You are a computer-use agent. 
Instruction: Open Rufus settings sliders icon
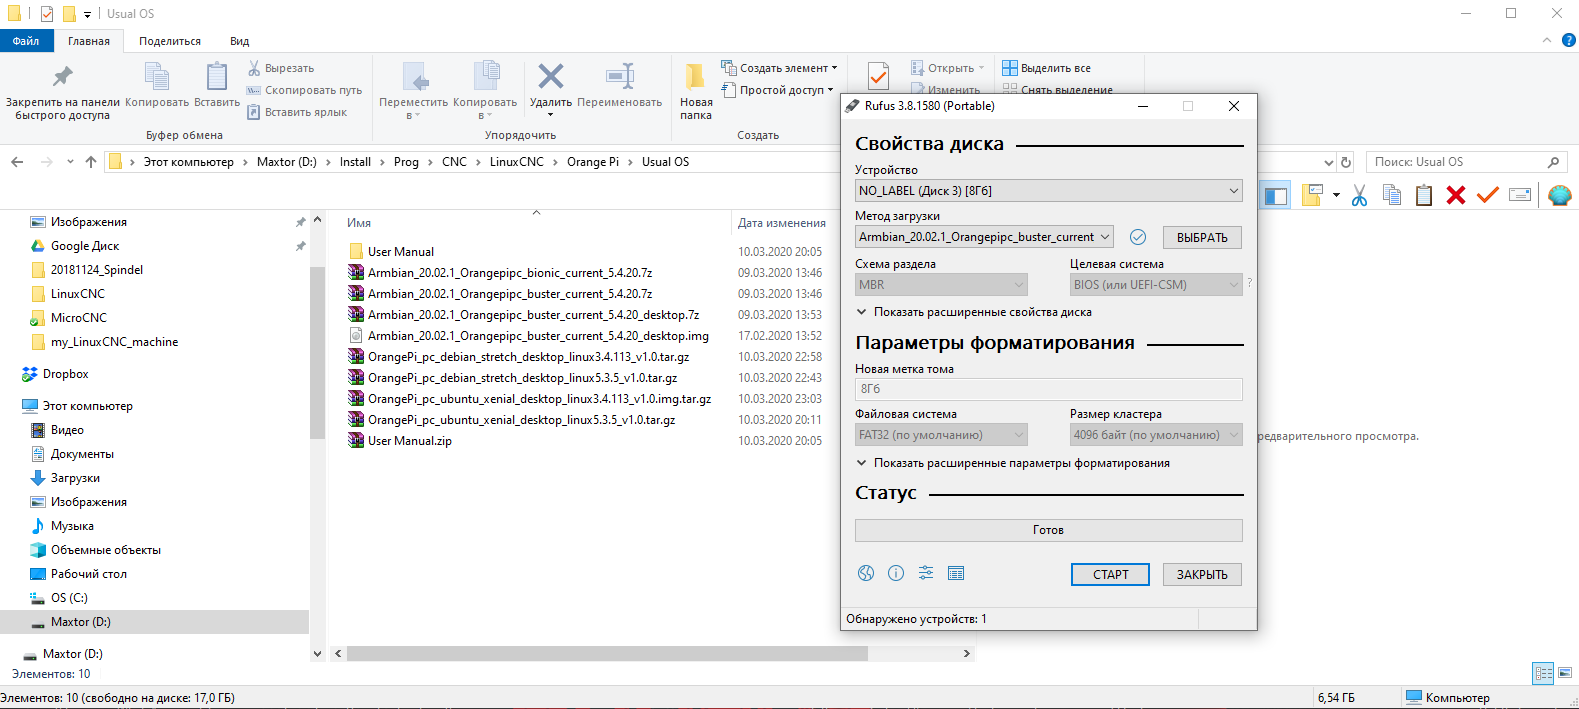click(926, 573)
